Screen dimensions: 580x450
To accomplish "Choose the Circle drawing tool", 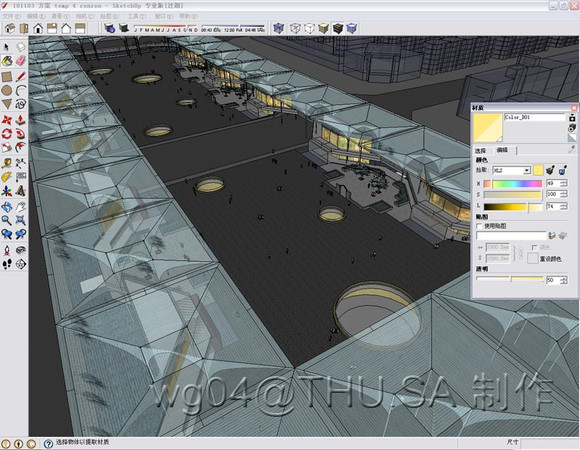I will [x=7, y=90].
